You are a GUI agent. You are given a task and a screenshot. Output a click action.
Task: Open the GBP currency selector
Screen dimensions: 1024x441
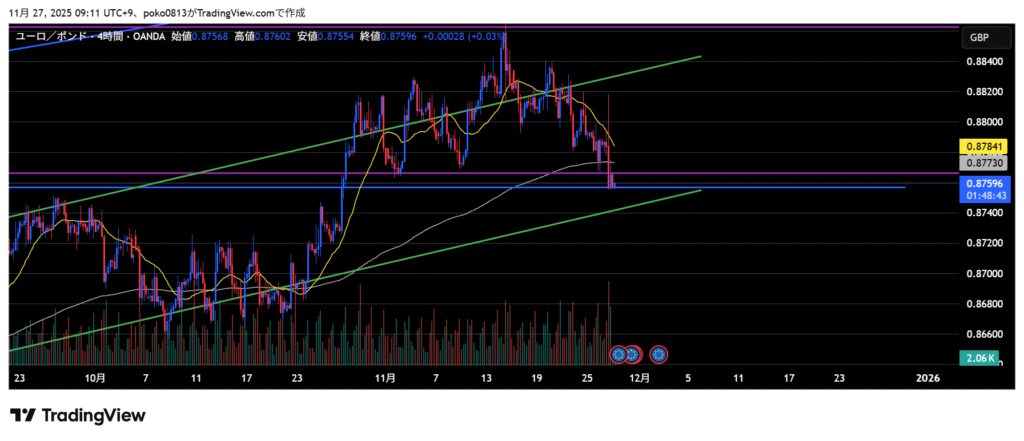[x=978, y=38]
